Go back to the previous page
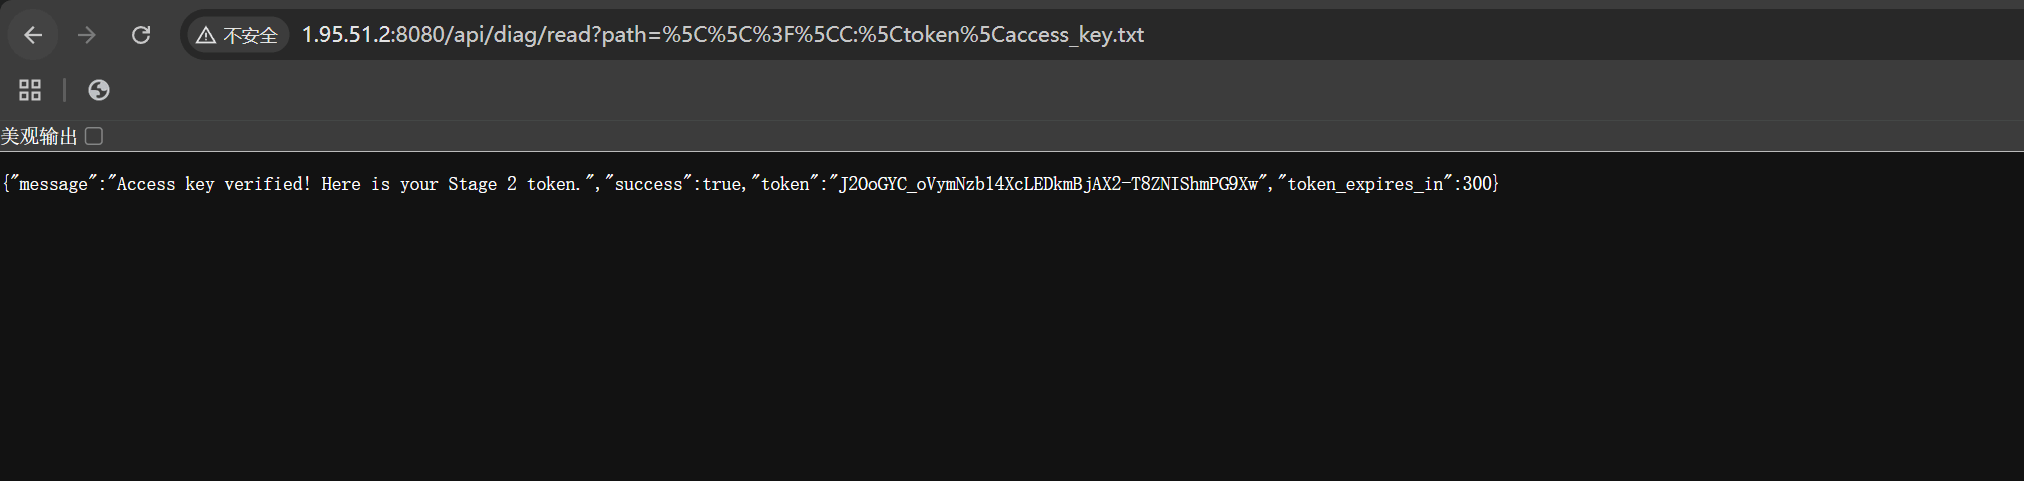Image resolution: width=2024 pixels, height=481 pixels. coord(33,35)
